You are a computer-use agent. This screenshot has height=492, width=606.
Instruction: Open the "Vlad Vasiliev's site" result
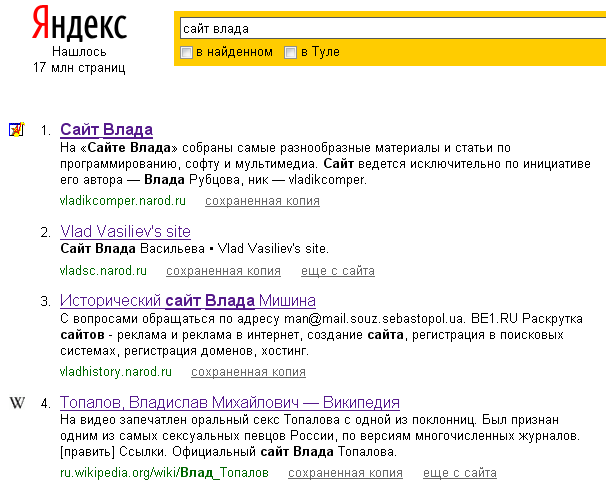[125, 231]
